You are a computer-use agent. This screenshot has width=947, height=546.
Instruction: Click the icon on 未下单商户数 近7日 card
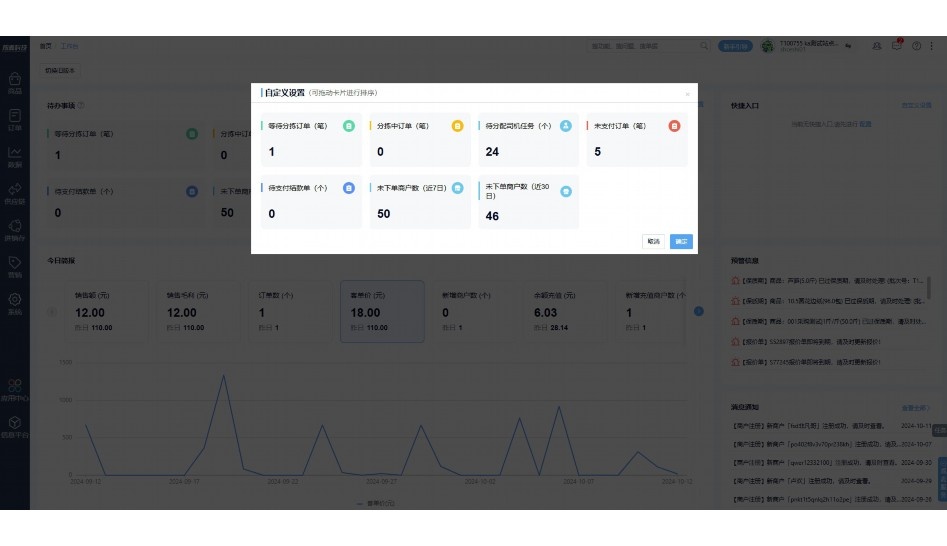tap(457, 188)
